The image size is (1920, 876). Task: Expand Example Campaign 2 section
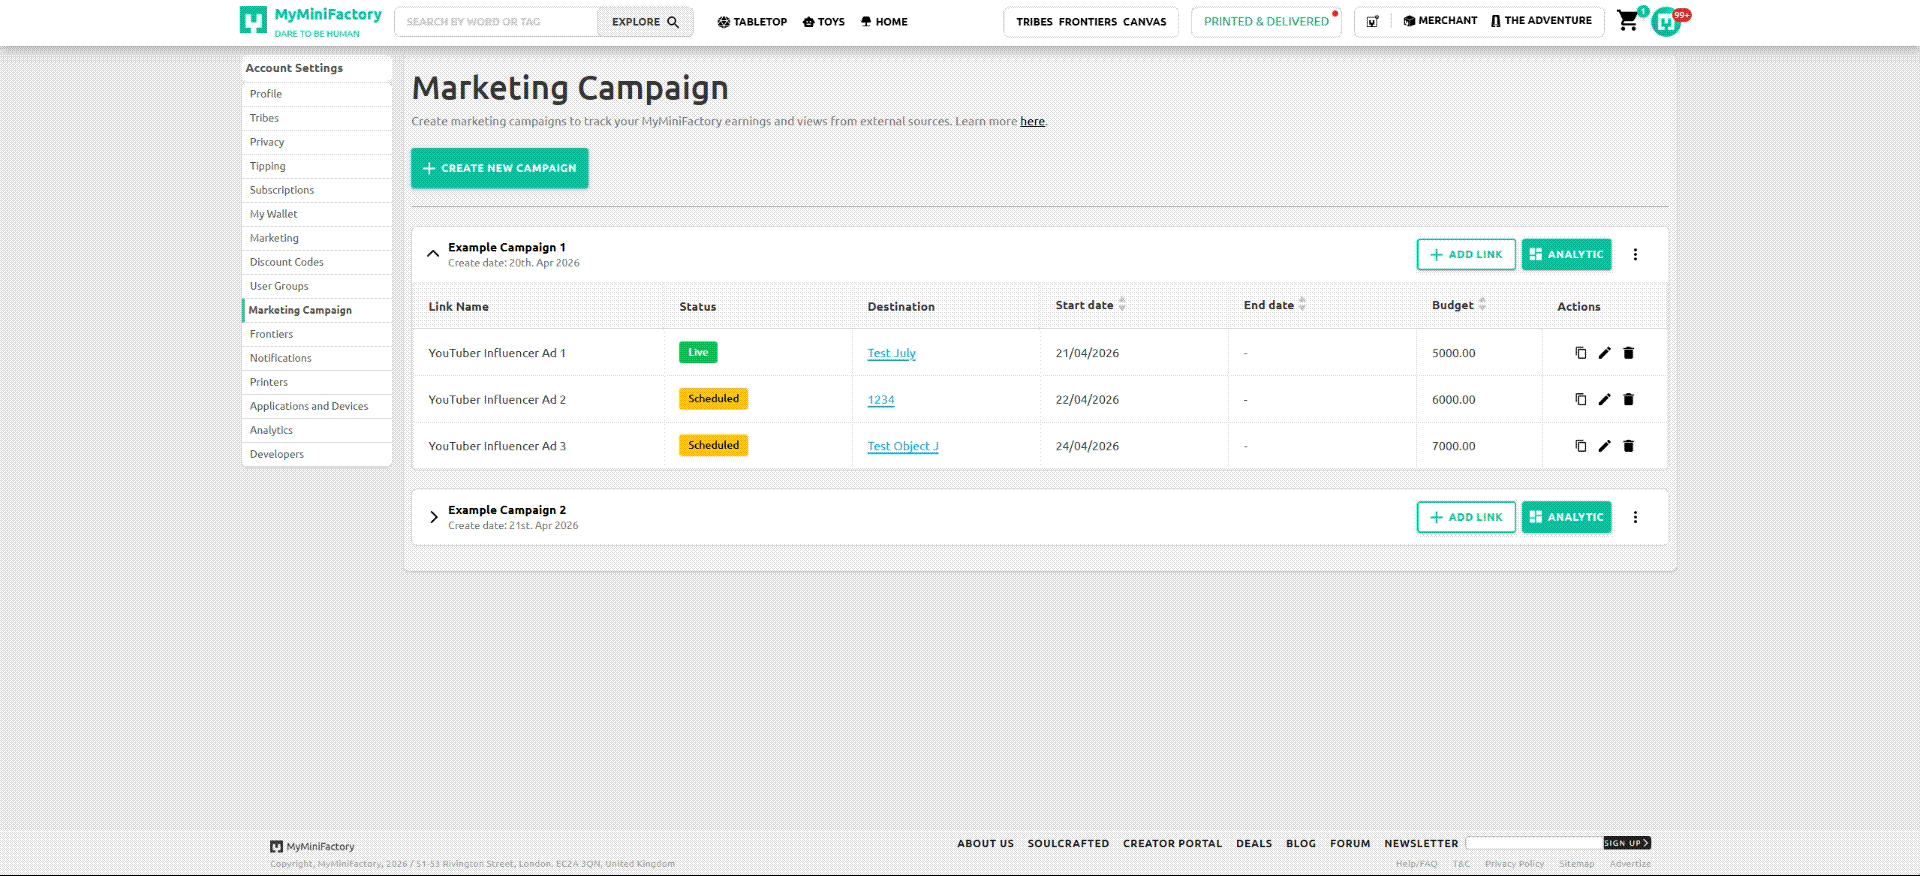point(433,517)
